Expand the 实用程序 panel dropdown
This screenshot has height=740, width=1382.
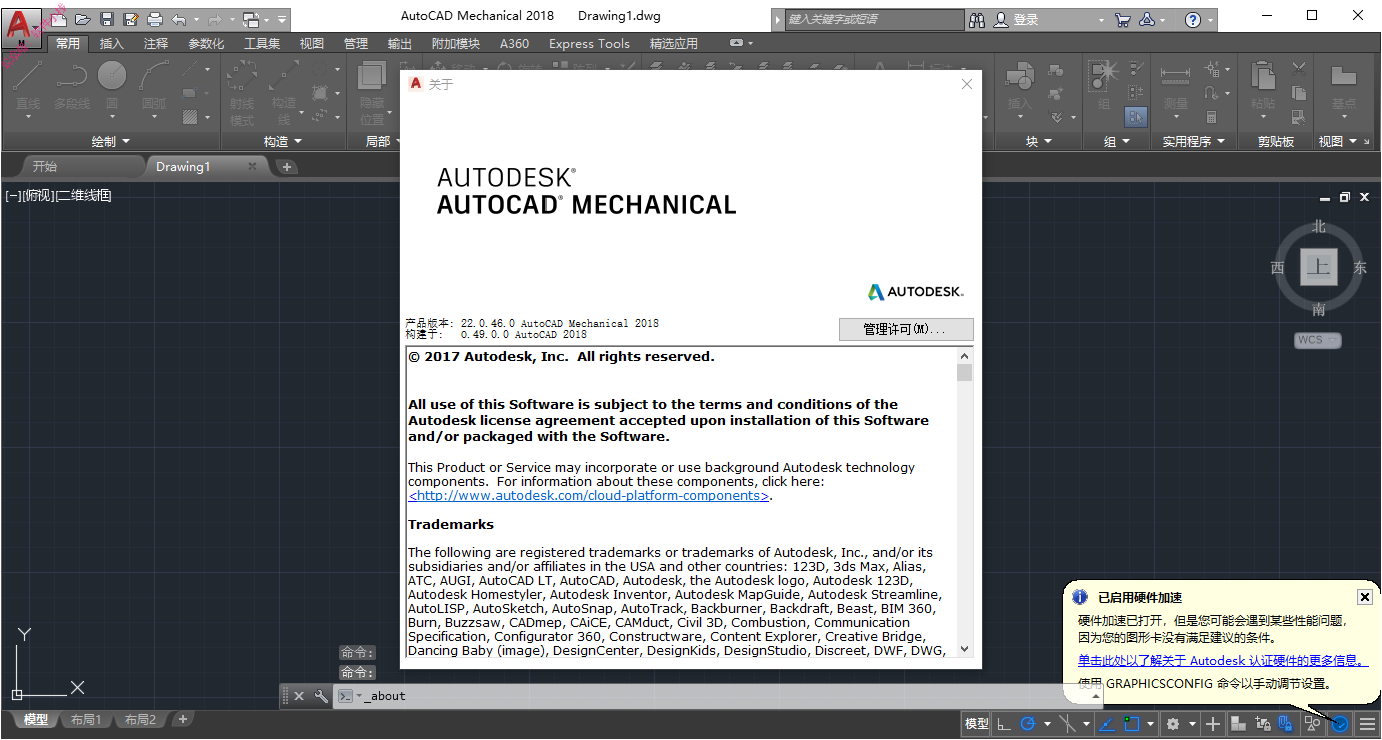tap(1221, 142)
